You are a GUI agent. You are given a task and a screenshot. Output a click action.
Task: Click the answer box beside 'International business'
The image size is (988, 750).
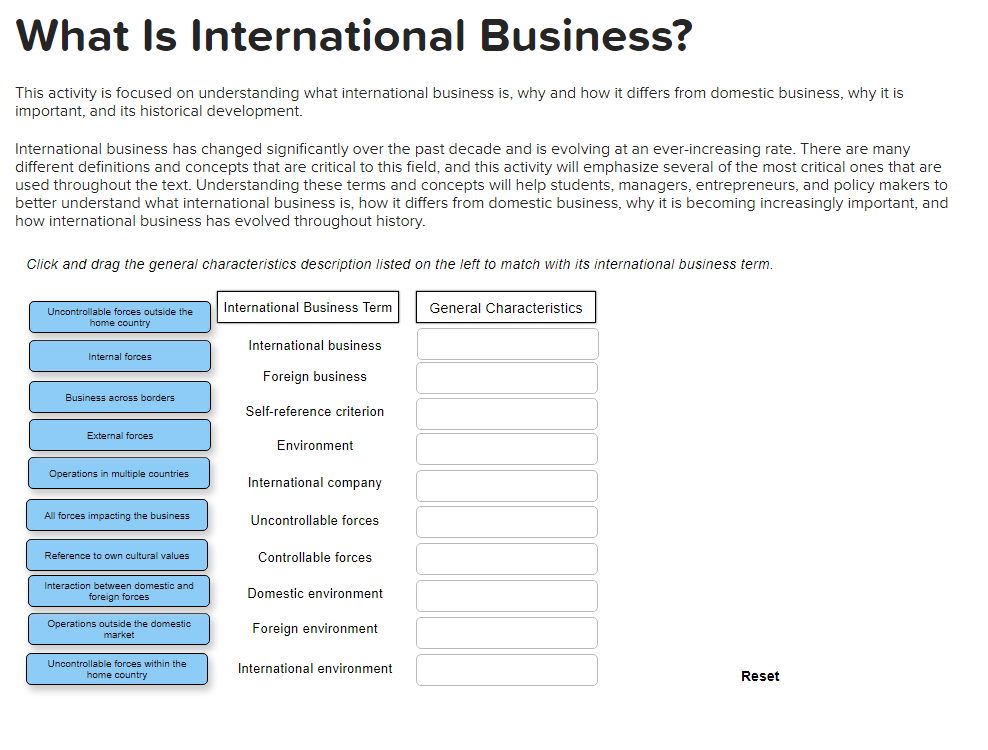click(506, 343)
